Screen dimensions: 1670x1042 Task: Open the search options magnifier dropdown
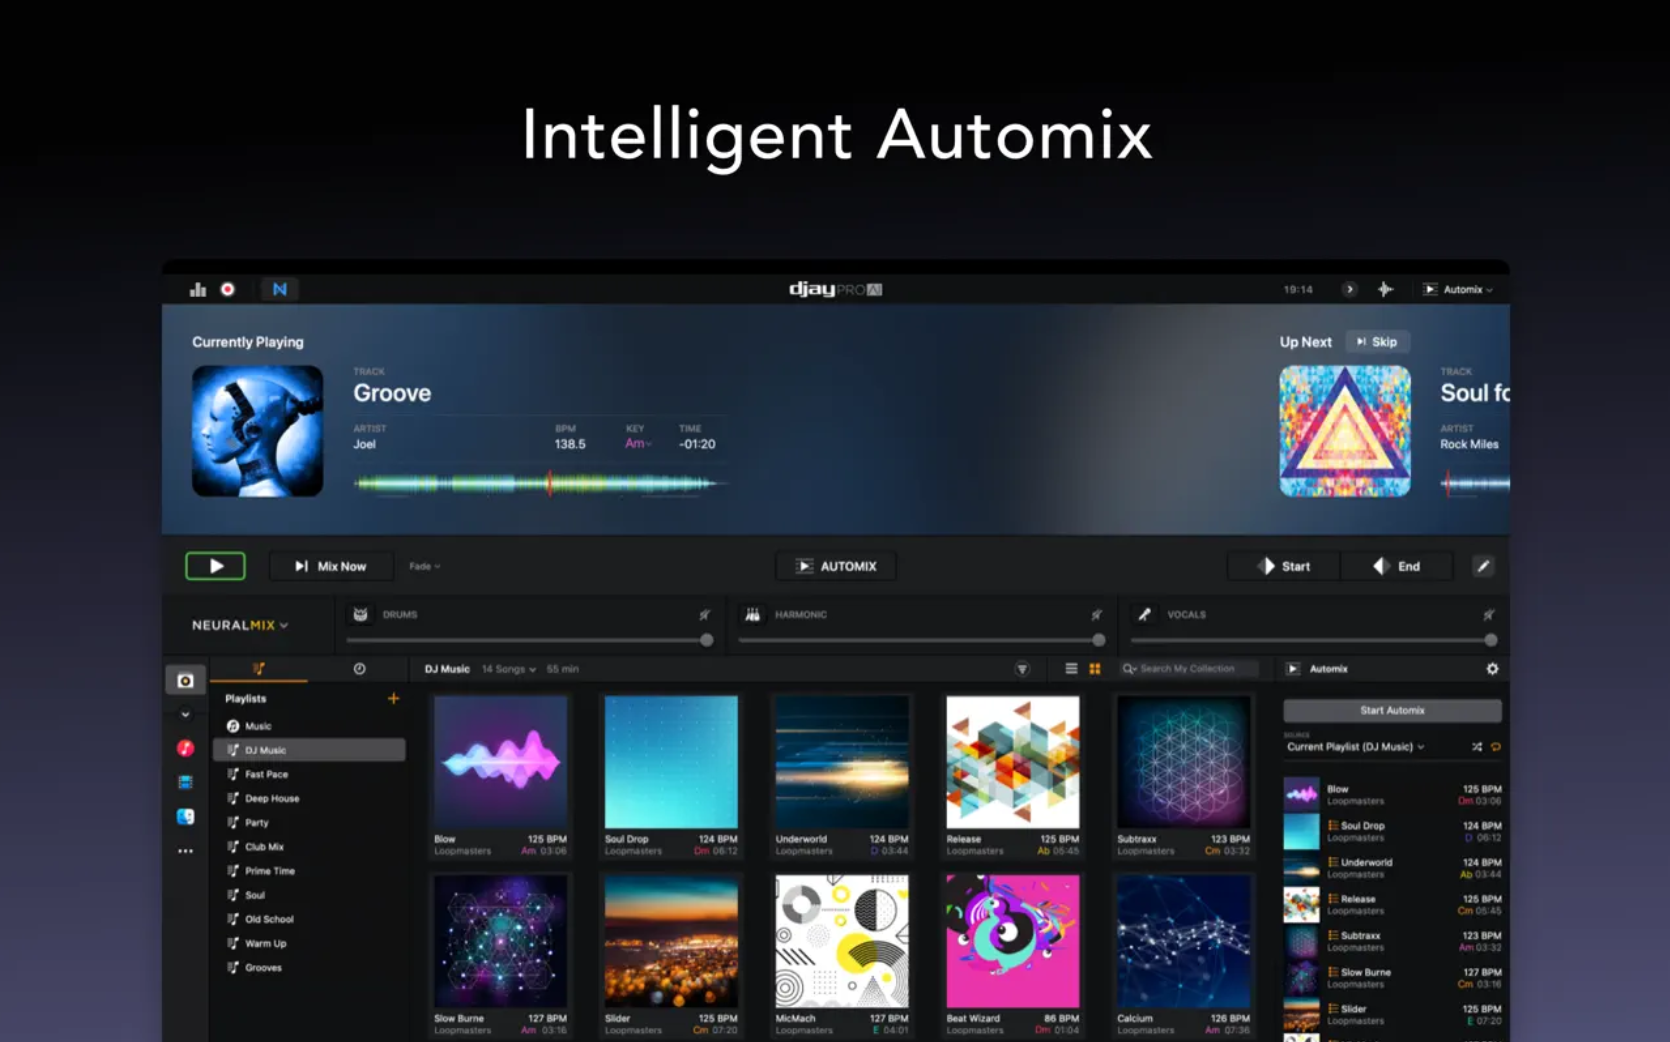(1129, 669)
